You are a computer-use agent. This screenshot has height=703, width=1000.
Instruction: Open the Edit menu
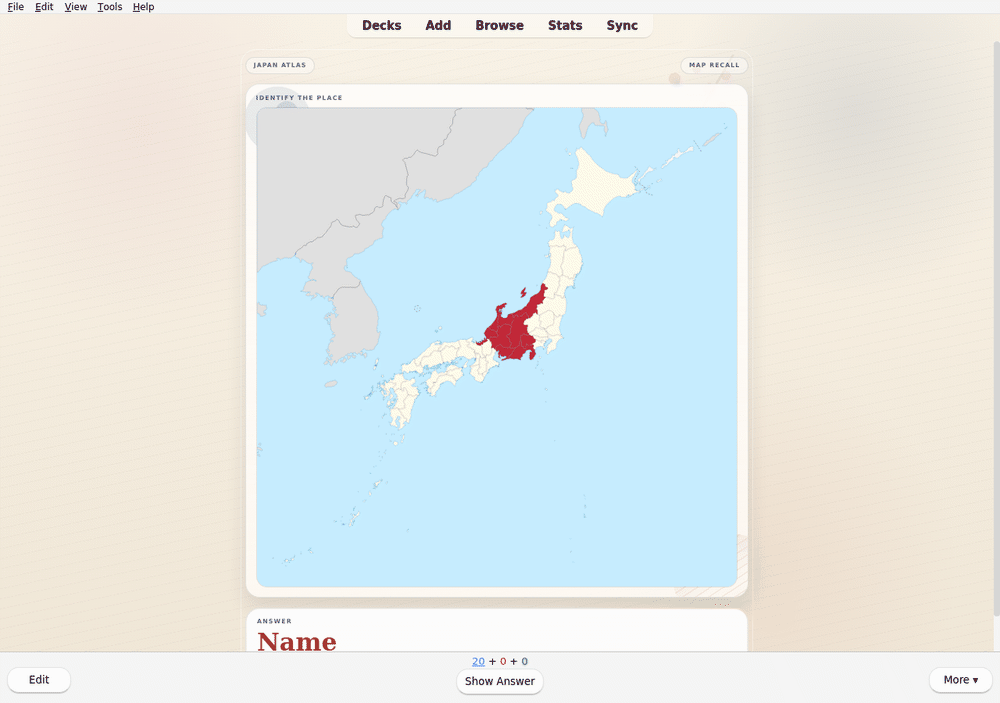click(x=44, y=7)
